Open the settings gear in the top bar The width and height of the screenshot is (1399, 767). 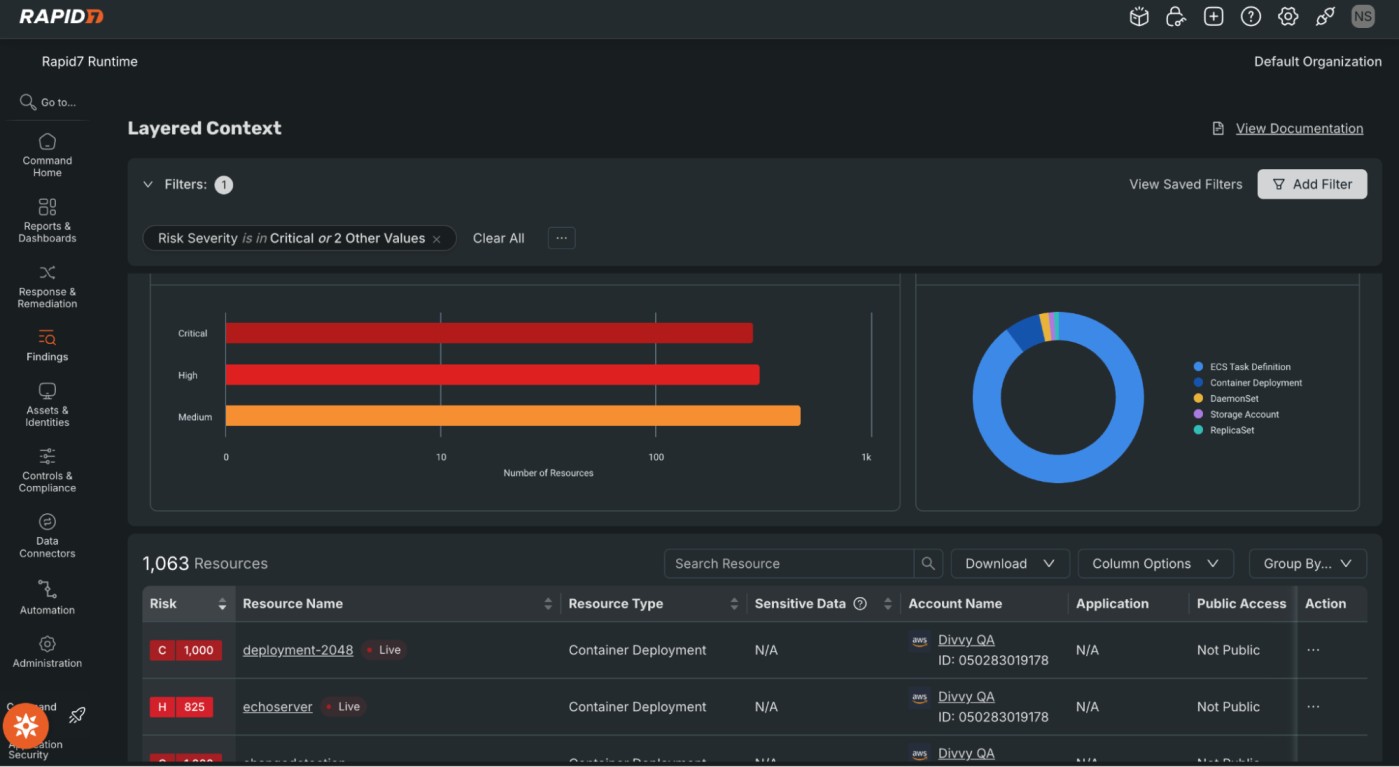(x=1288, y=16)
